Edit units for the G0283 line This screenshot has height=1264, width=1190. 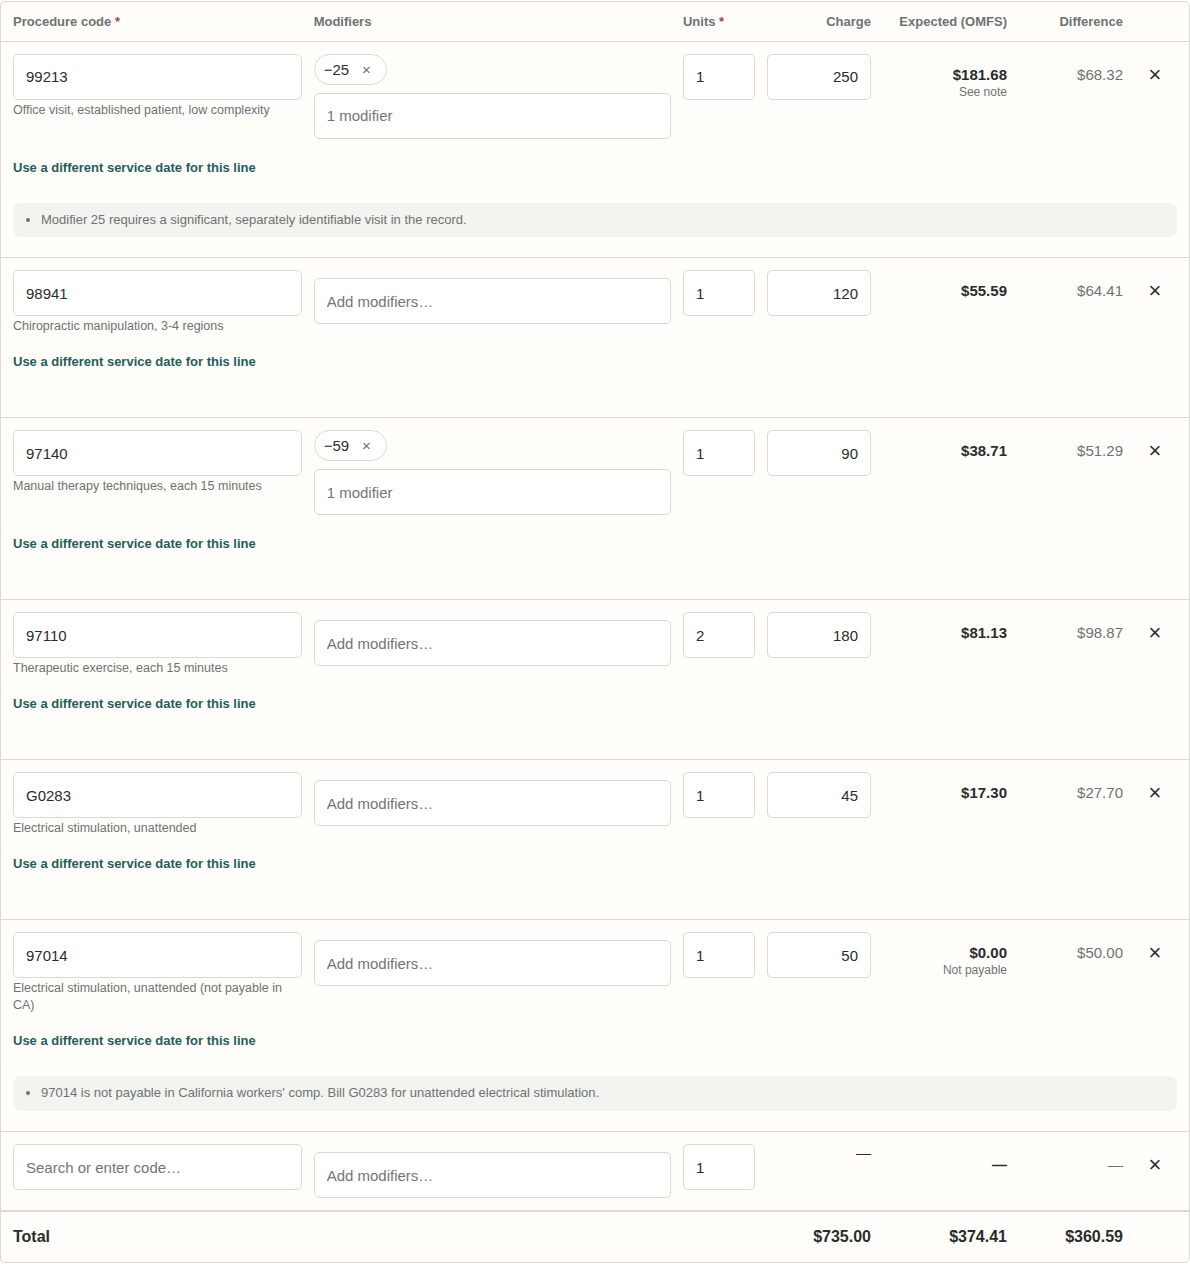(x=719, y=795)
